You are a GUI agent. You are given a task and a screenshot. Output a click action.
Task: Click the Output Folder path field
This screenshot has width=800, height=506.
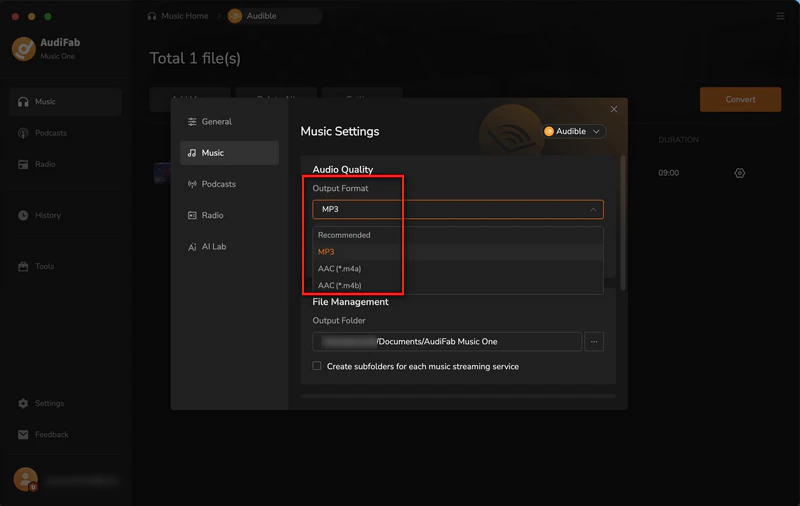click(x=447, y=341)
